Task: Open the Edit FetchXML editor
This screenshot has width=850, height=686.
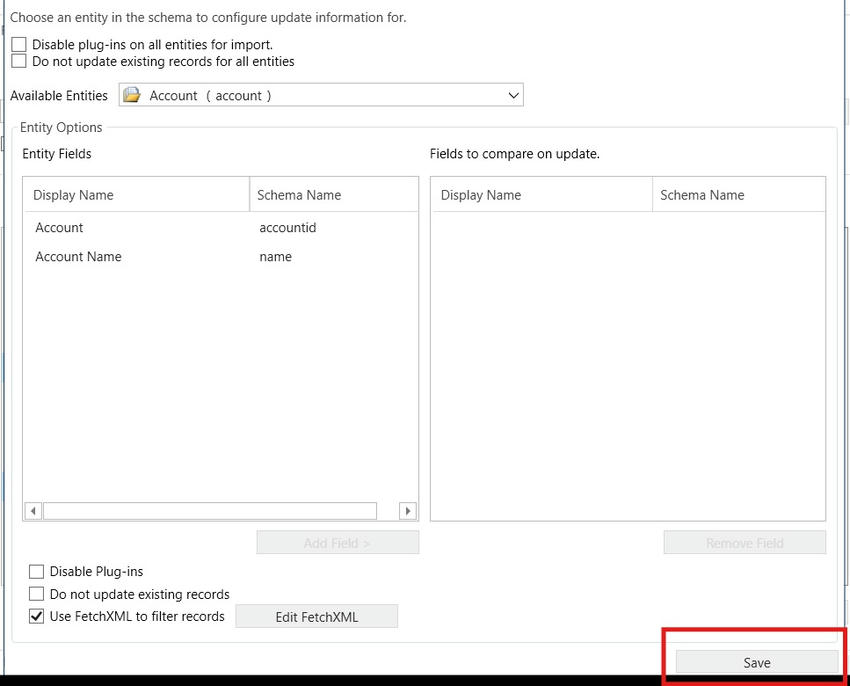Action: [x=317, y=617]
